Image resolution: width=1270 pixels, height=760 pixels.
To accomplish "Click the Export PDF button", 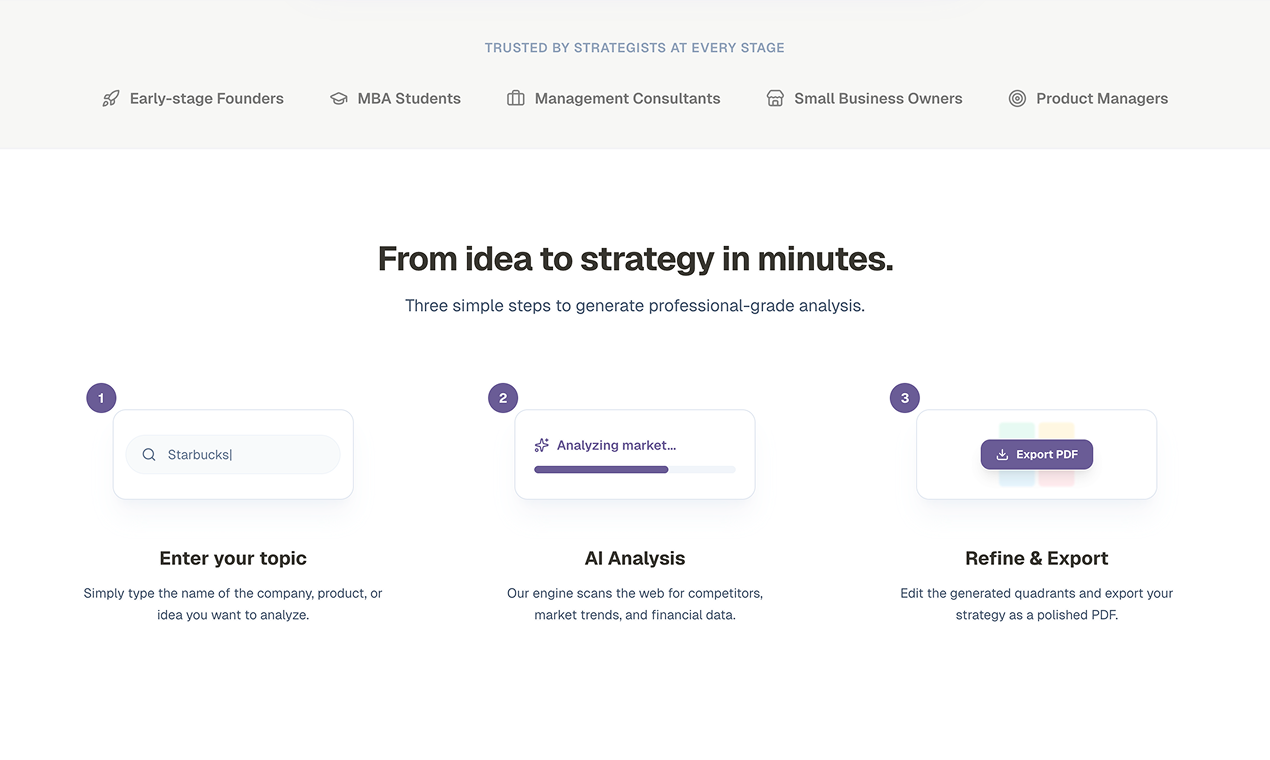I will click(1037, 454).
